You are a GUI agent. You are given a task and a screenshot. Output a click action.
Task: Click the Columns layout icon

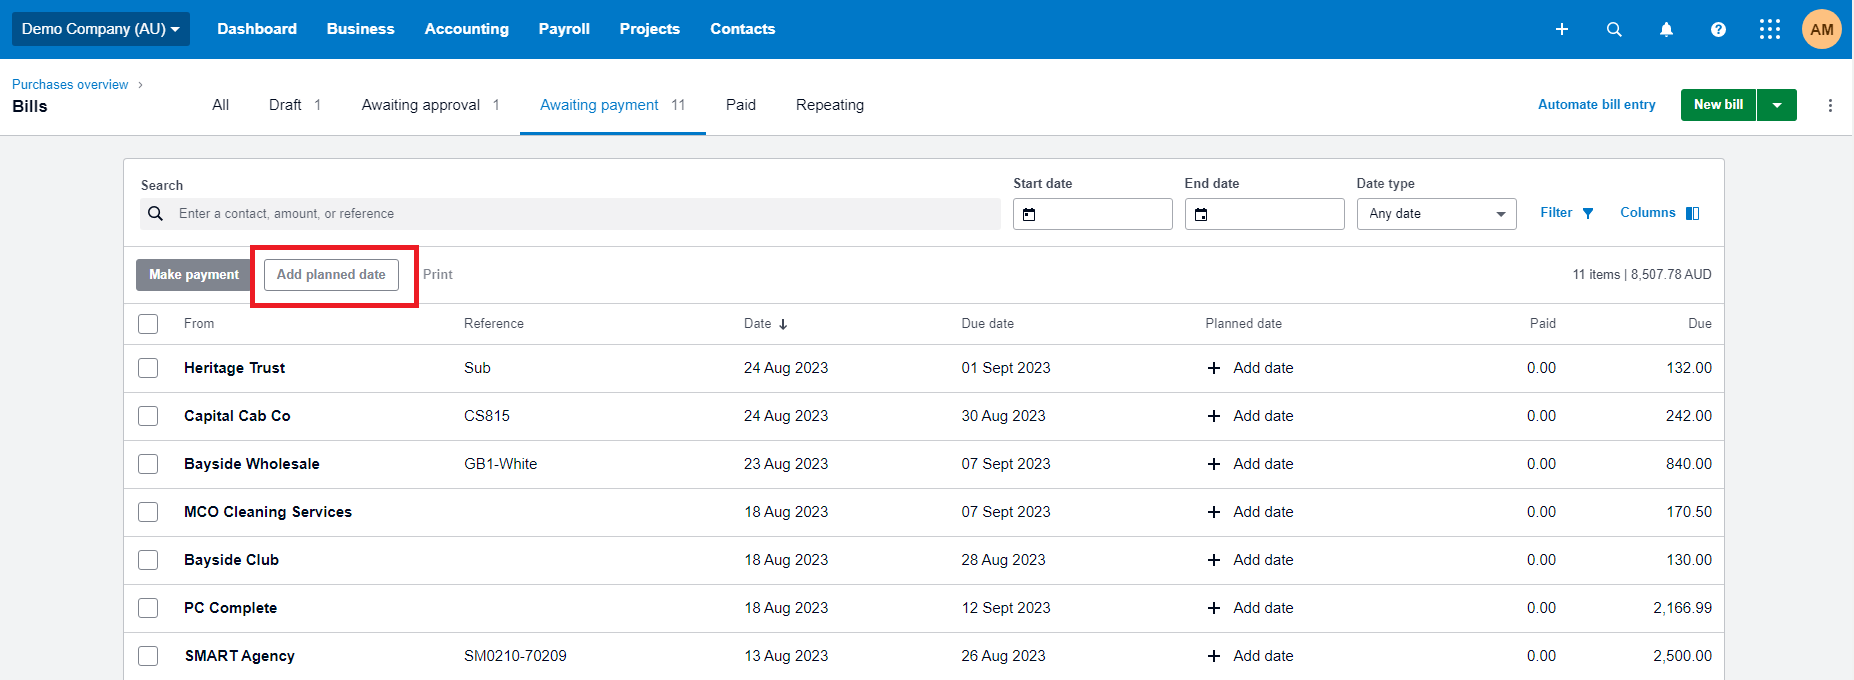pos(1692,213)
